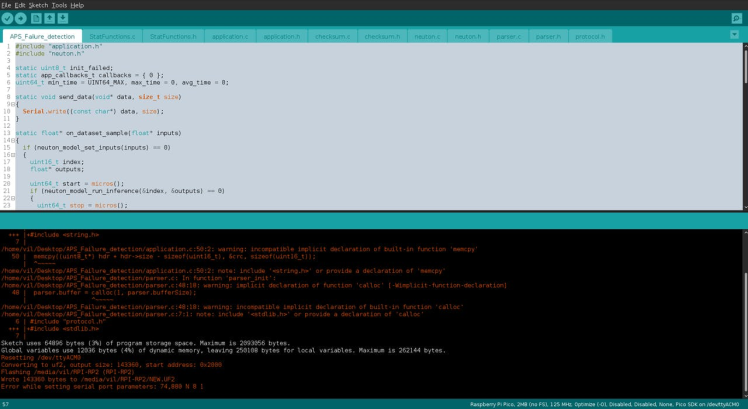This screenshot has width=748, height=409.
Task: Click the 'static uint8_t init_failed;' line
Action: pyautogui.click(x=64, y=68)
